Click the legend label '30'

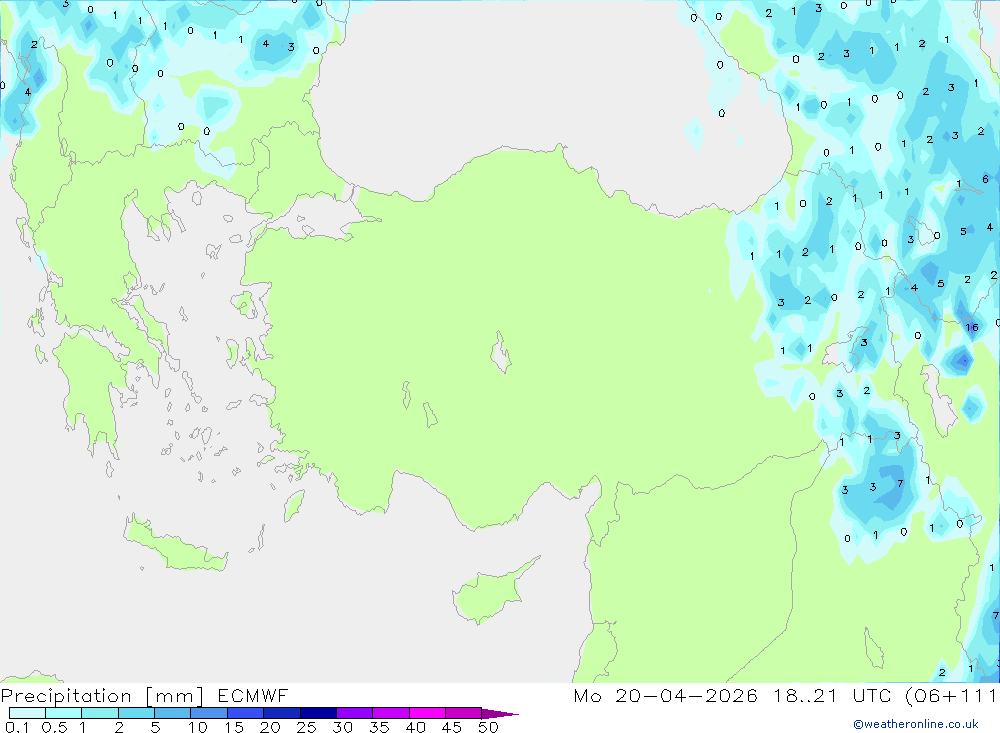[x=342, y=727]
